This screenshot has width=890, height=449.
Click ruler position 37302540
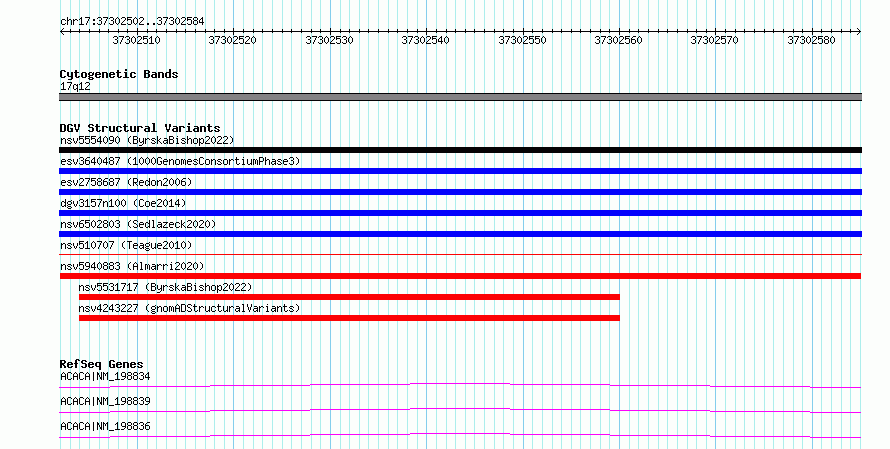coord(425,40)
